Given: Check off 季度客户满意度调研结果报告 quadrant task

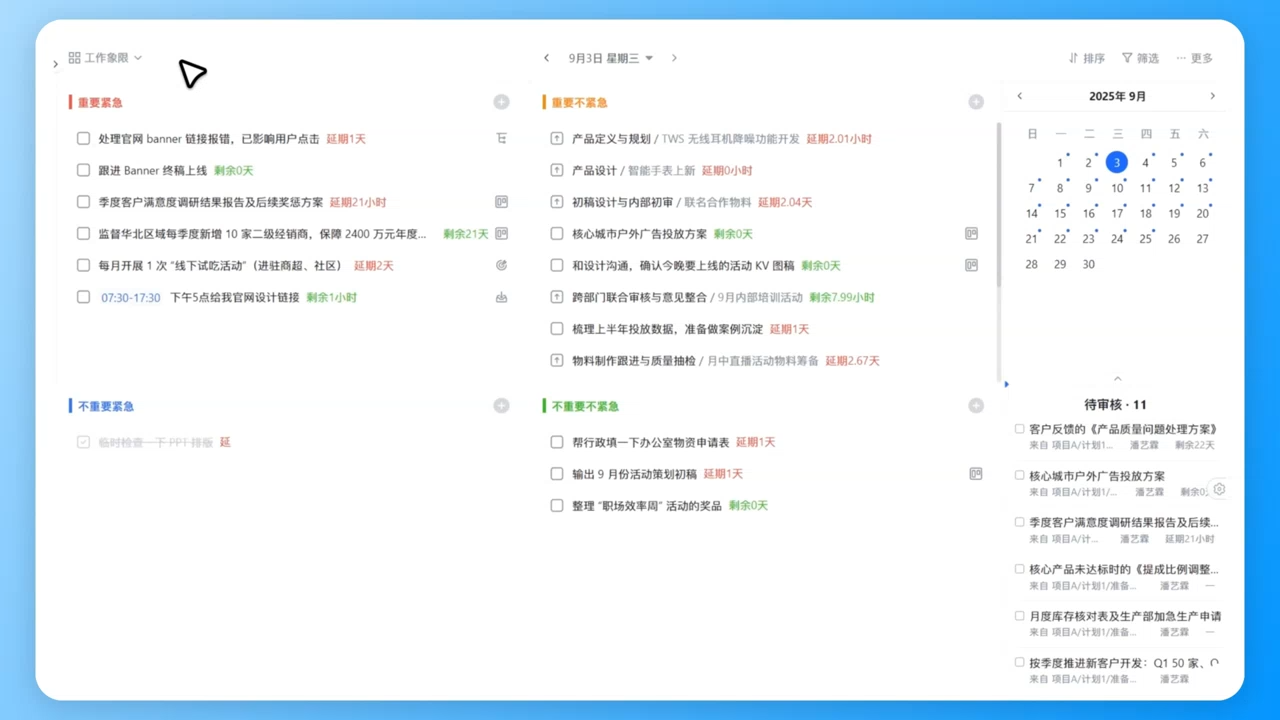Looking at the screenshot, I should [x=84, y=202].
